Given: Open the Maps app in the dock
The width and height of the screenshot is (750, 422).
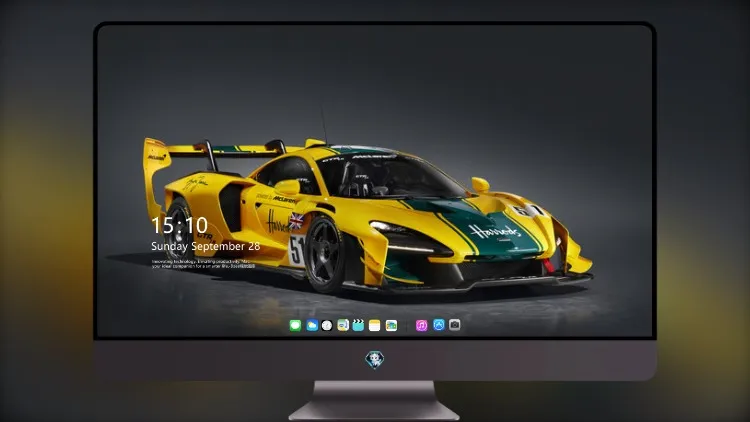Looking at the screenshot, I should (x=343, y=326).
